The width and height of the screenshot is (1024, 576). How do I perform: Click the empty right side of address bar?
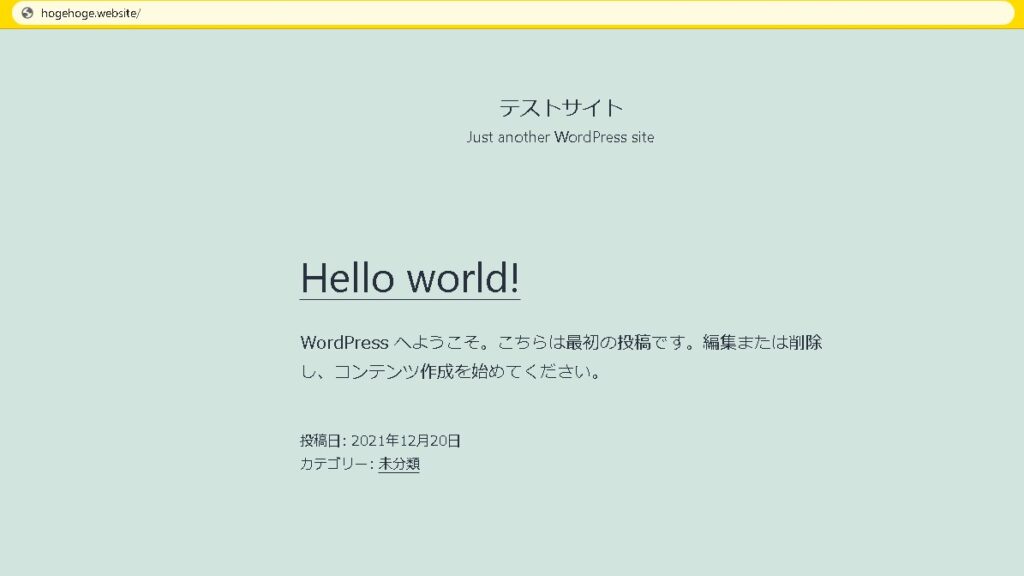(x=600, y=13)
